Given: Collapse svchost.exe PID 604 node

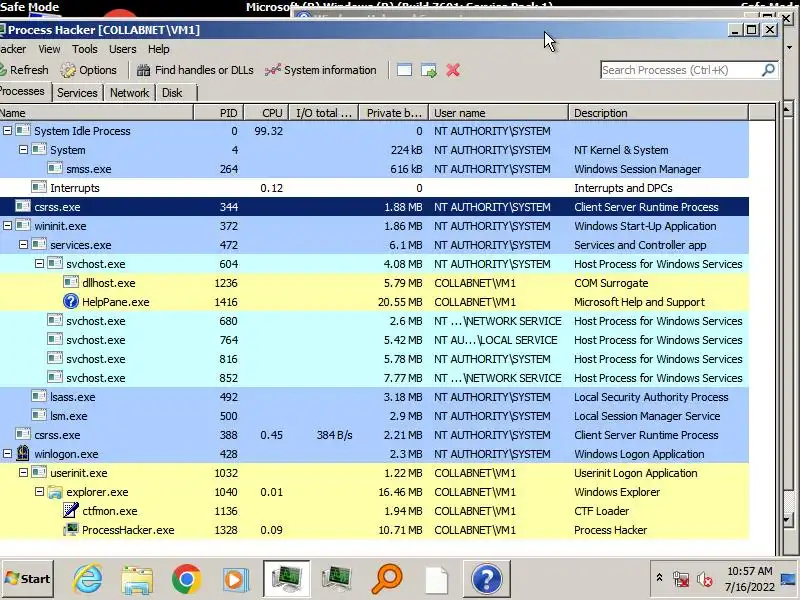Looking at the screenshot, I should 39,264.
